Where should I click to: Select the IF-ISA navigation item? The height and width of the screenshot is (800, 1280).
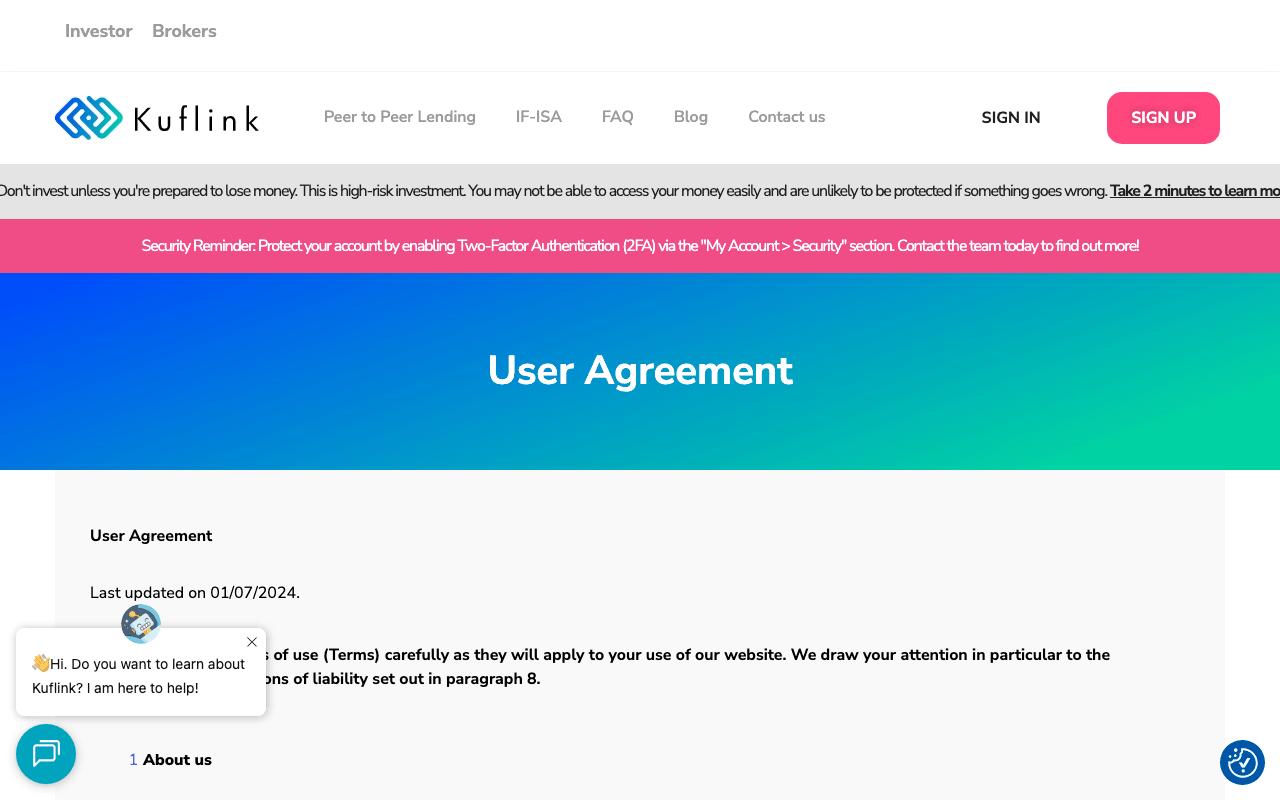(x=538, y=117)
